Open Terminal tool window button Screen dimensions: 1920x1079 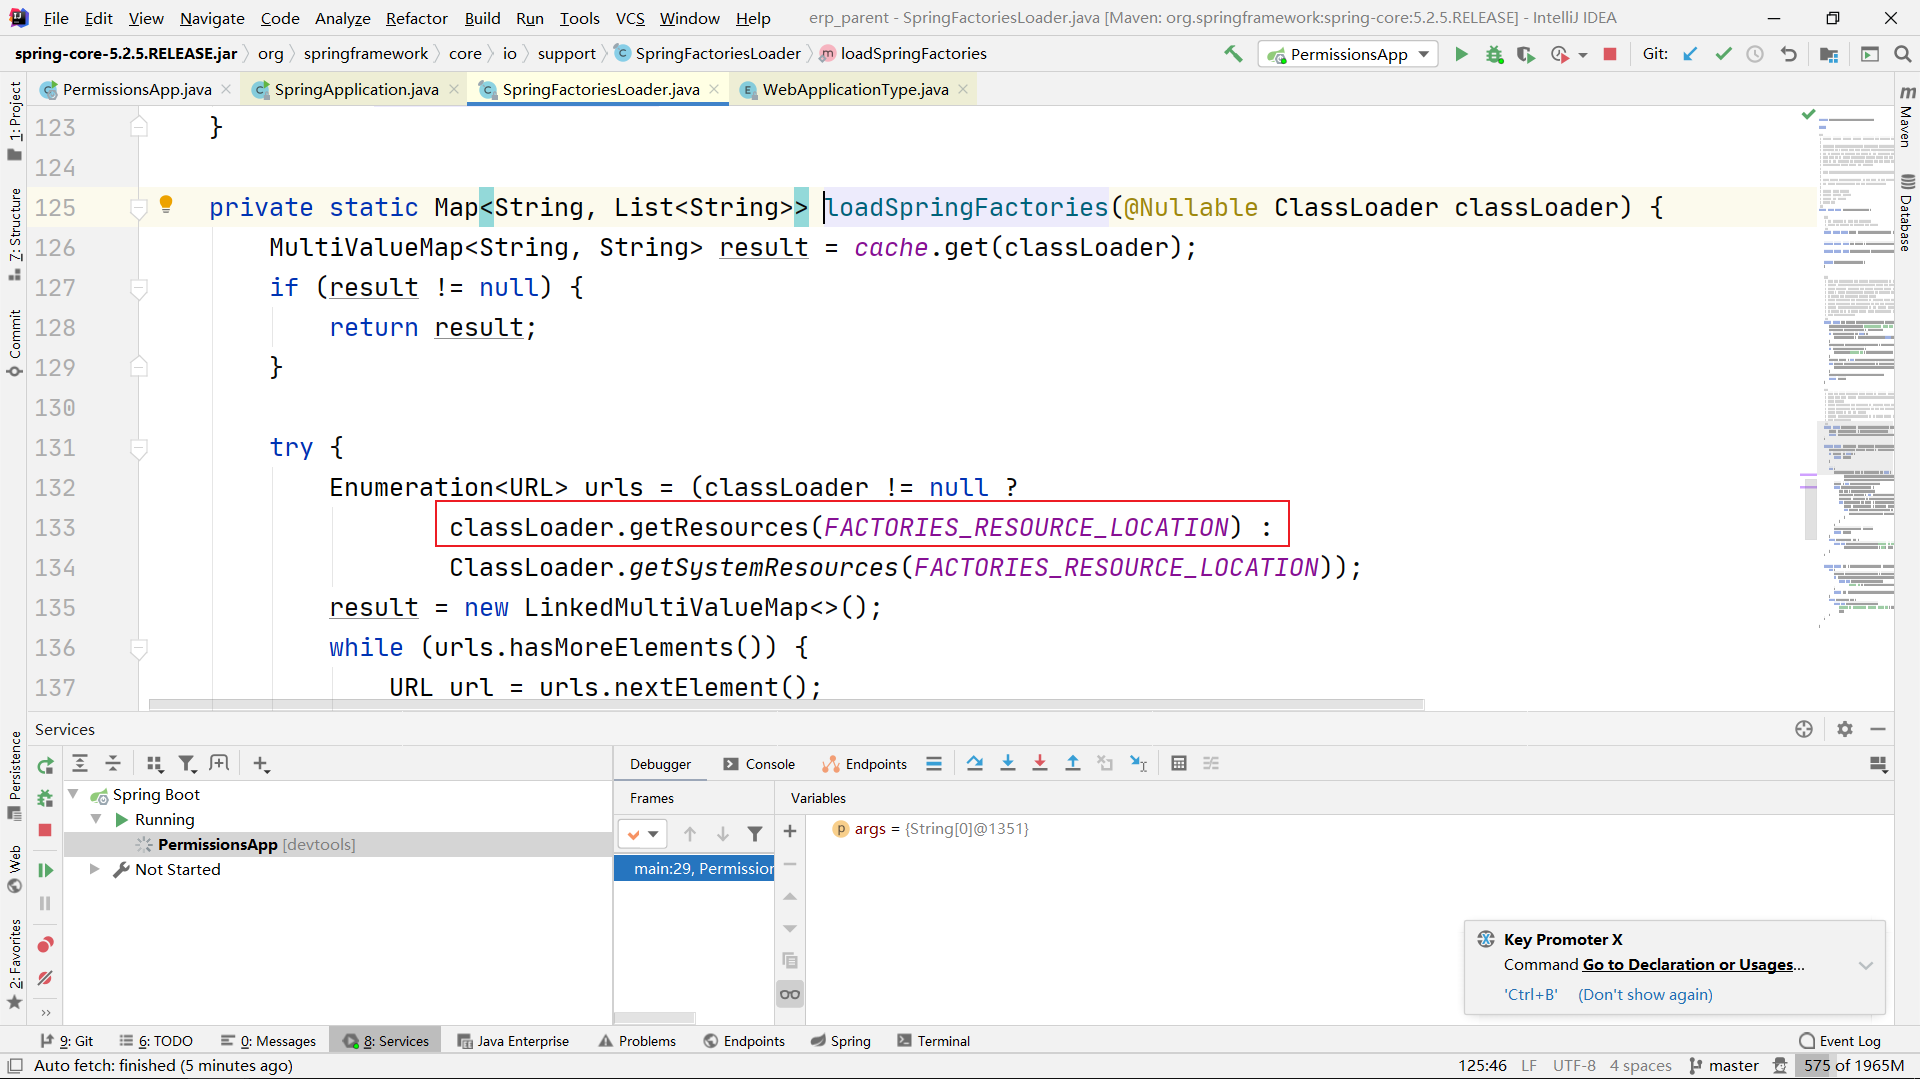(933, 1041)
